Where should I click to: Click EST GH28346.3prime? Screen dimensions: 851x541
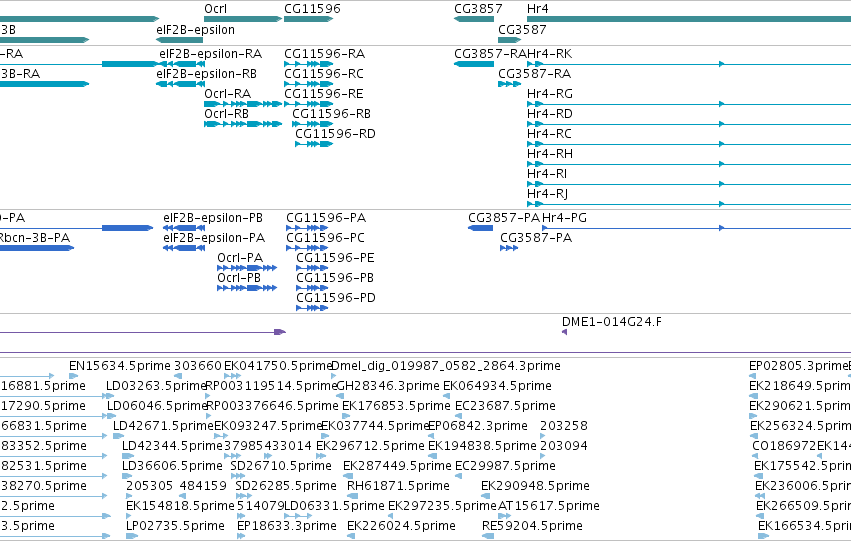pyautogui.click(x=340, y=396)
